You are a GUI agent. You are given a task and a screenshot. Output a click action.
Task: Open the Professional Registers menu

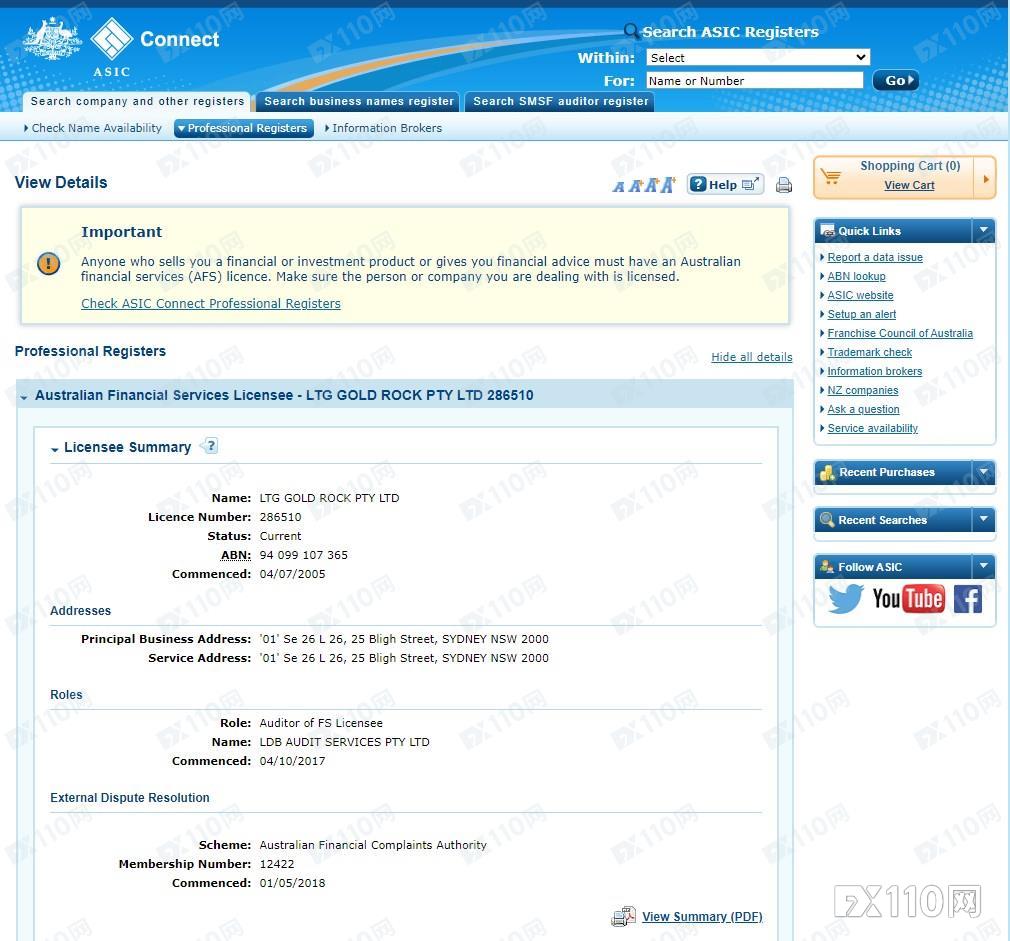coord(243,128)
